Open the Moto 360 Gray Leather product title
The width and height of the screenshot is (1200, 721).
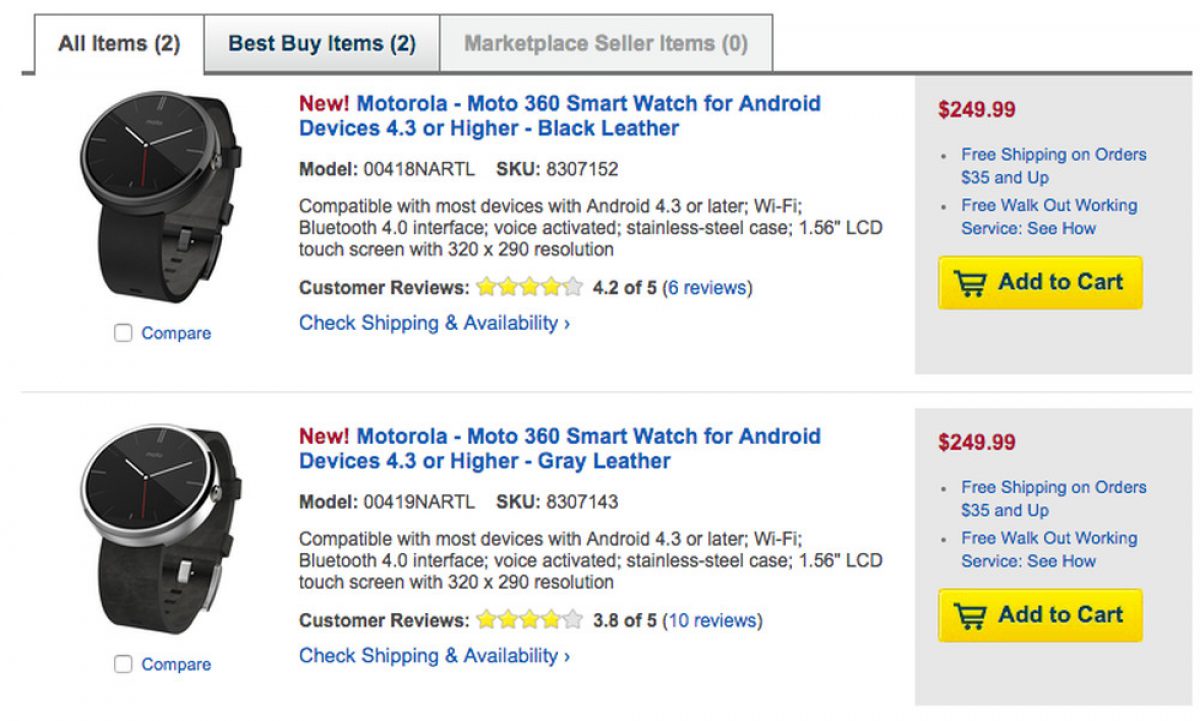559,449
